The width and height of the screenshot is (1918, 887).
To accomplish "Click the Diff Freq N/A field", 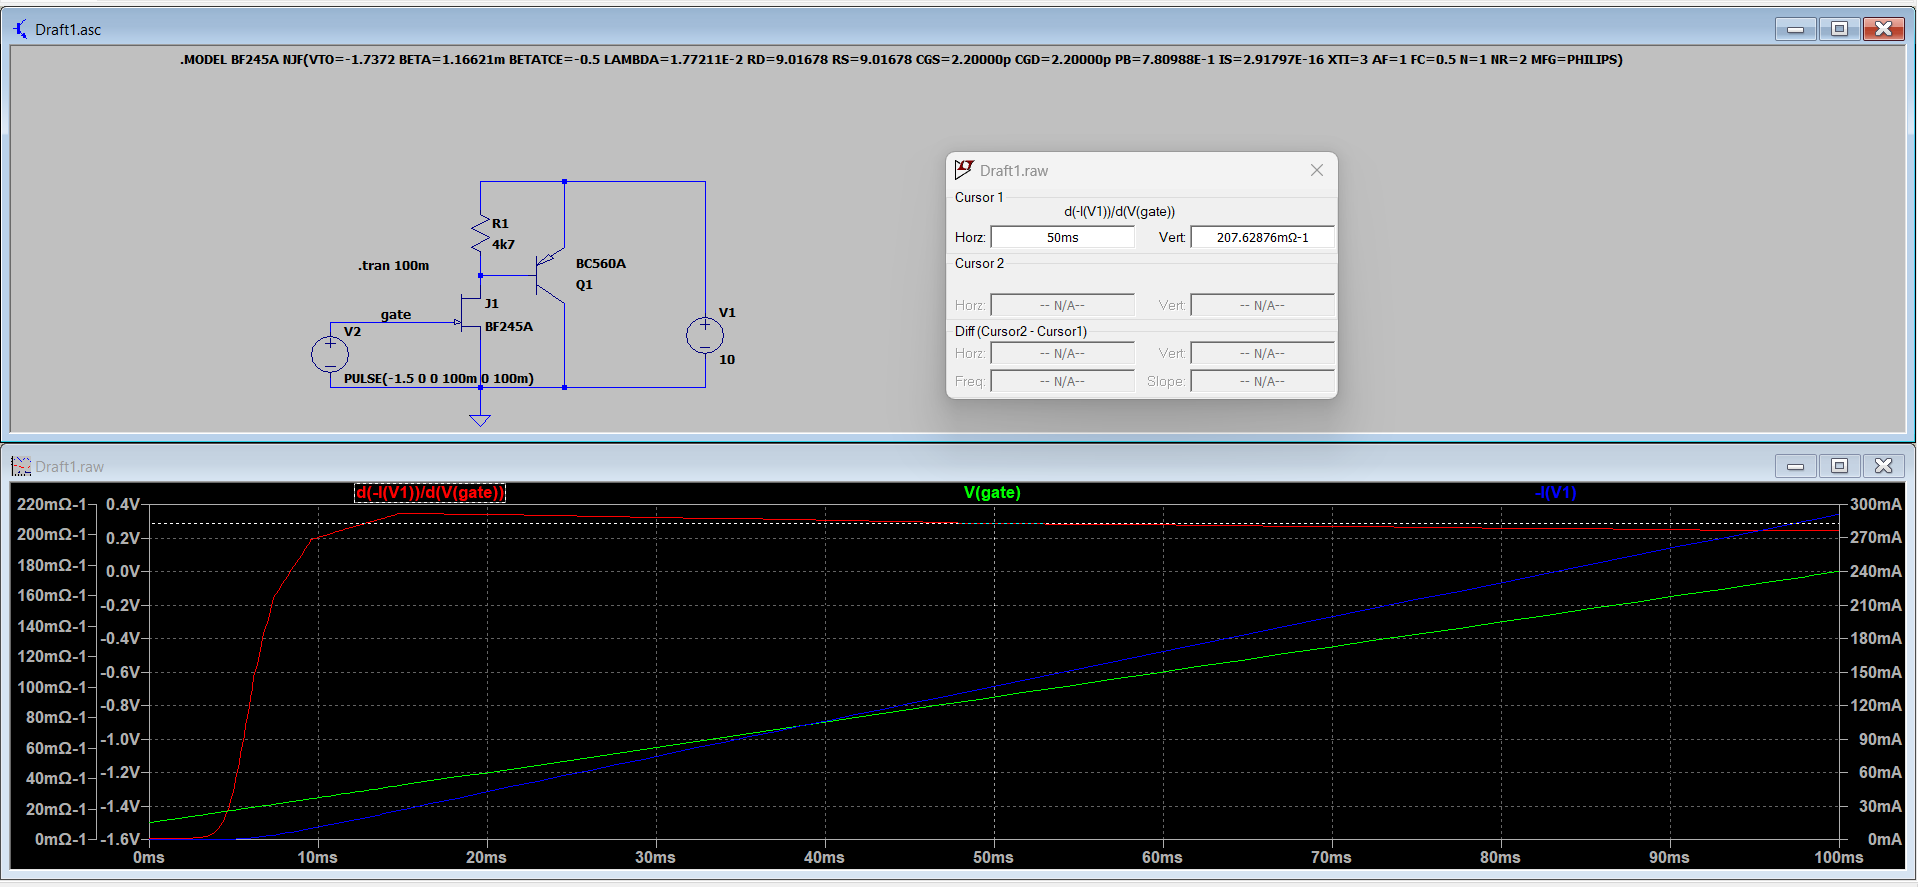I will tap(1062, 381).
